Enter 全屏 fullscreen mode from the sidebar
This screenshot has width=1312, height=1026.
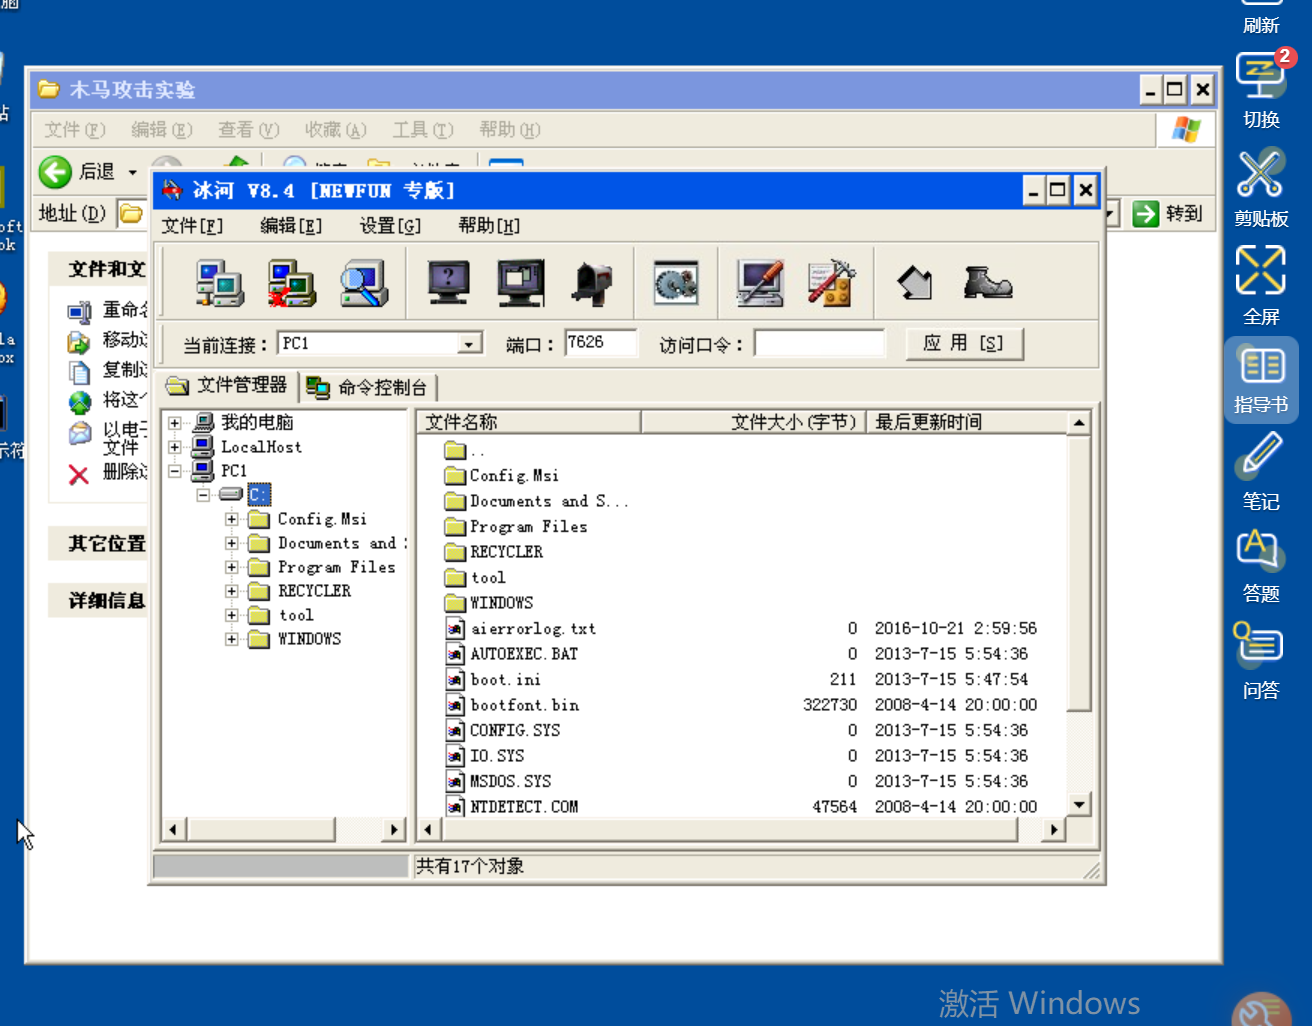point(1261,287)
